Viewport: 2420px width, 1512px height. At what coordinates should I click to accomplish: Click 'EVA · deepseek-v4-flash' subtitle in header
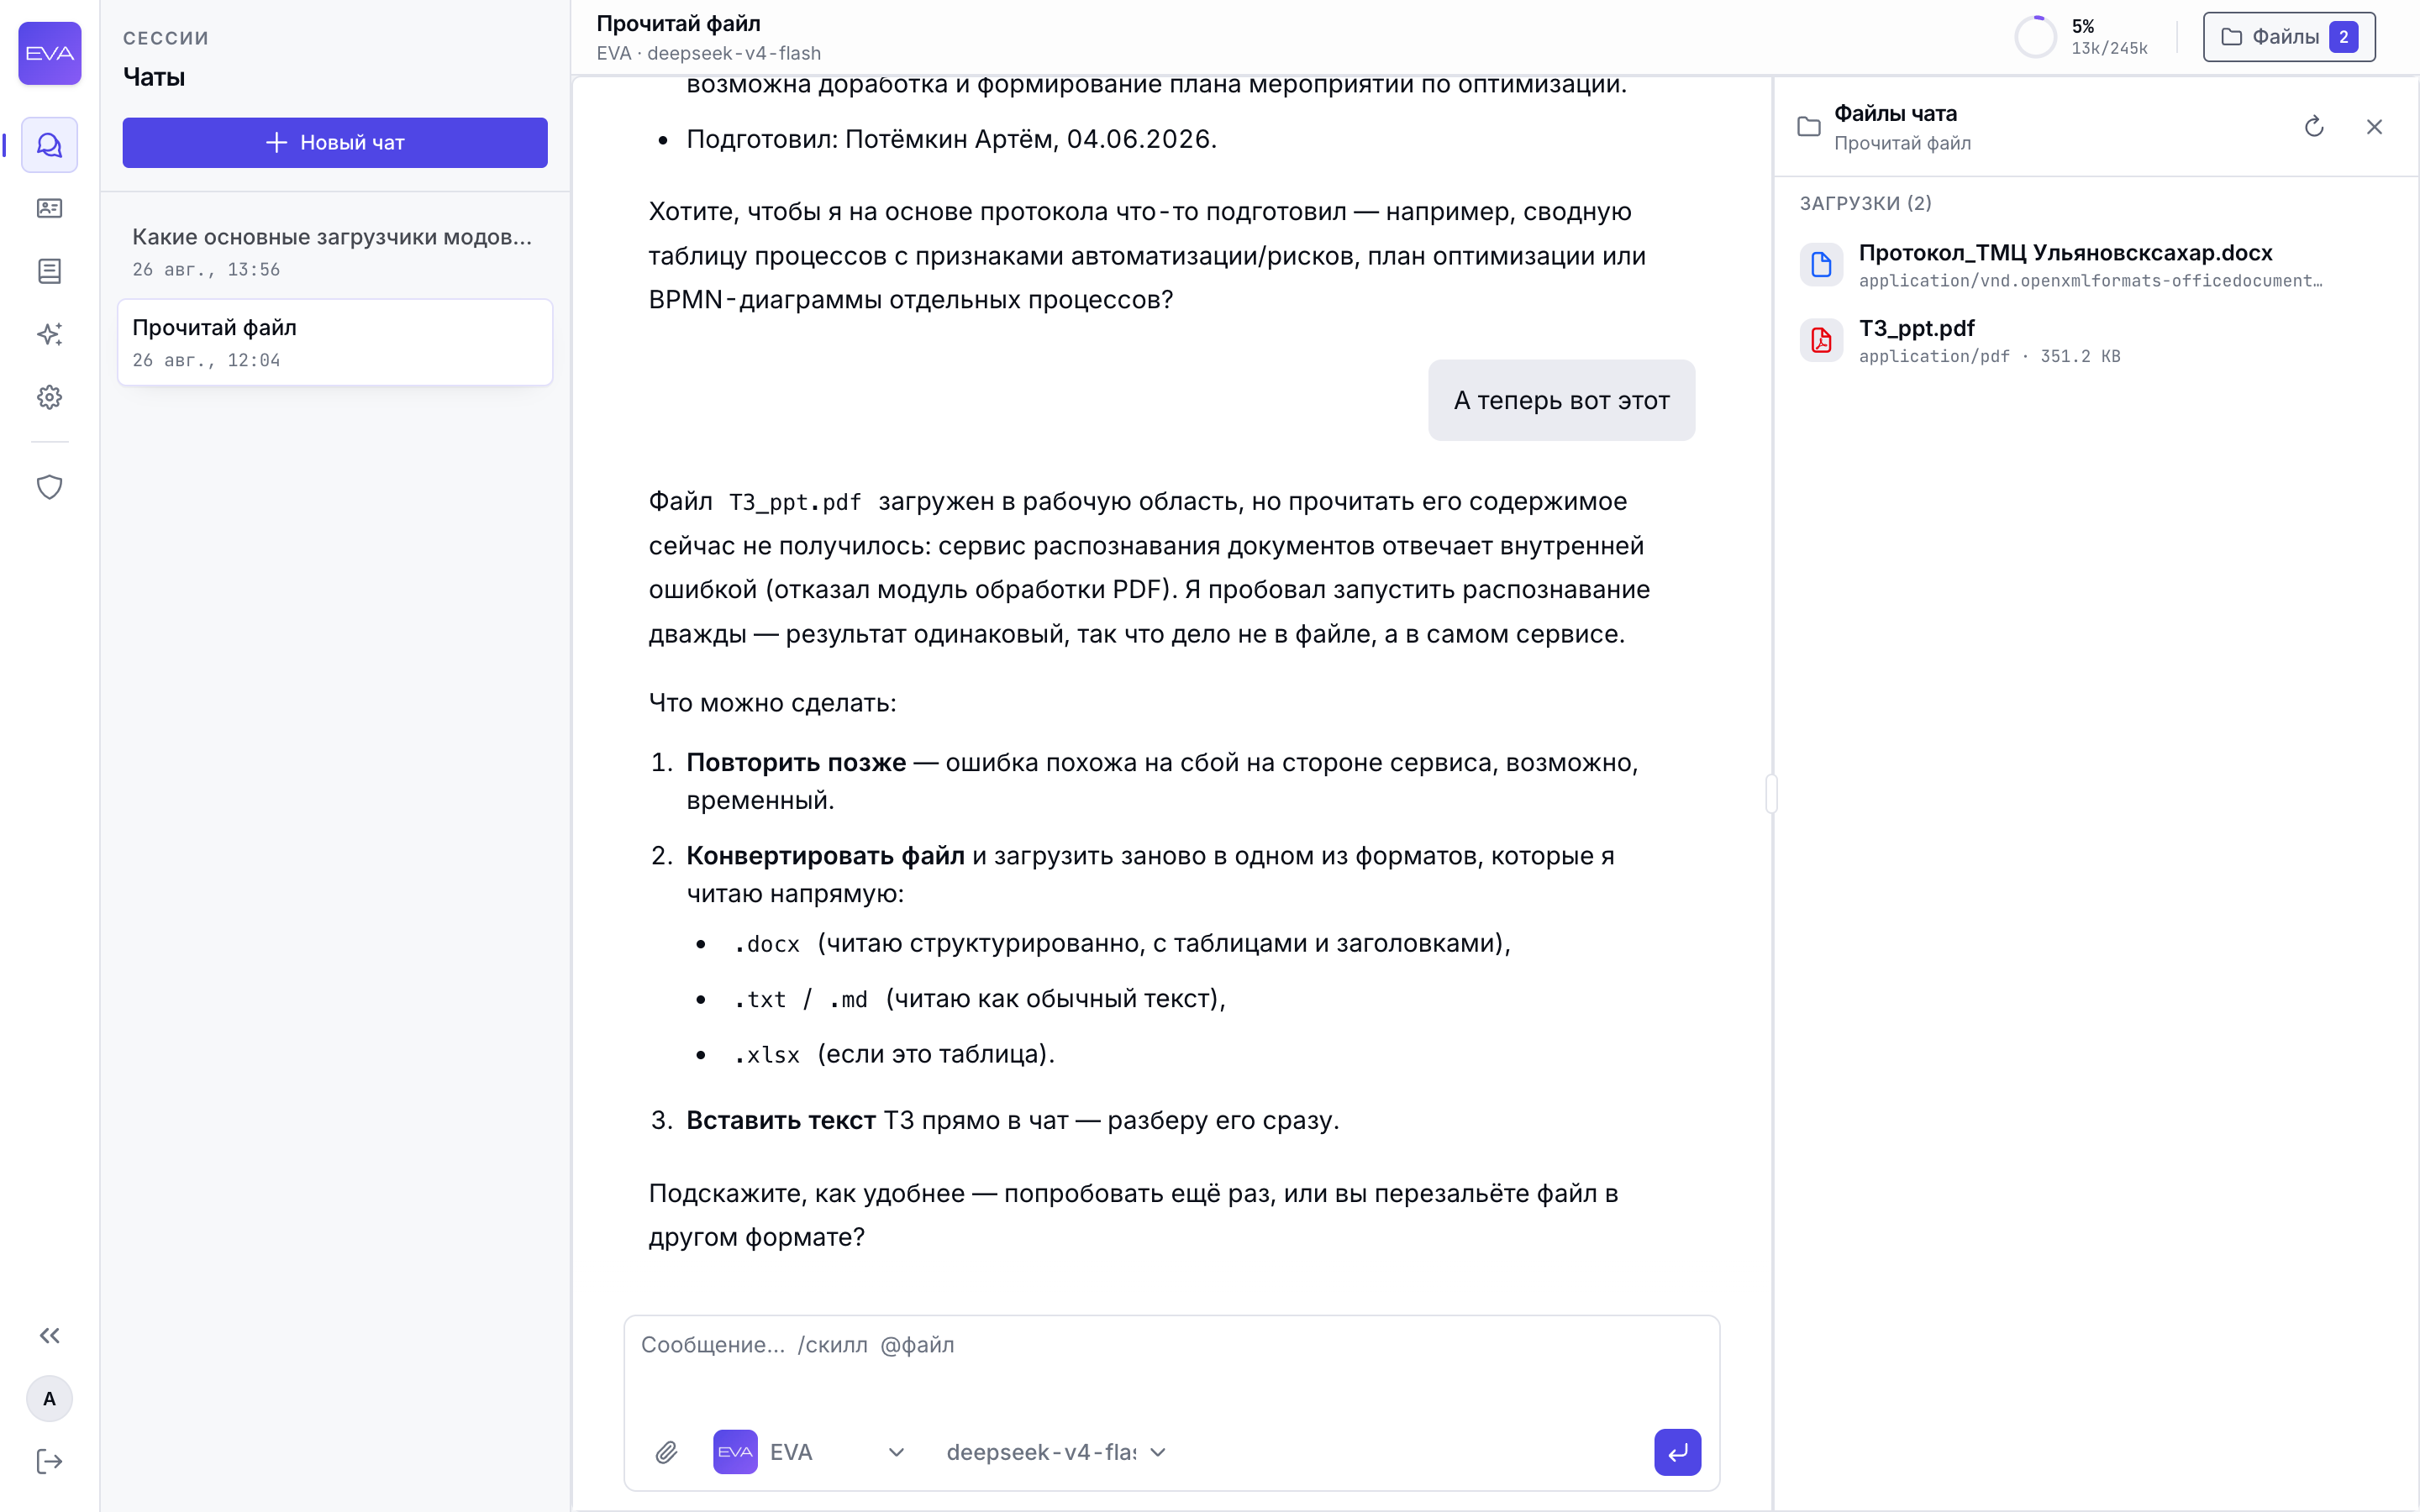coord(708,53)
